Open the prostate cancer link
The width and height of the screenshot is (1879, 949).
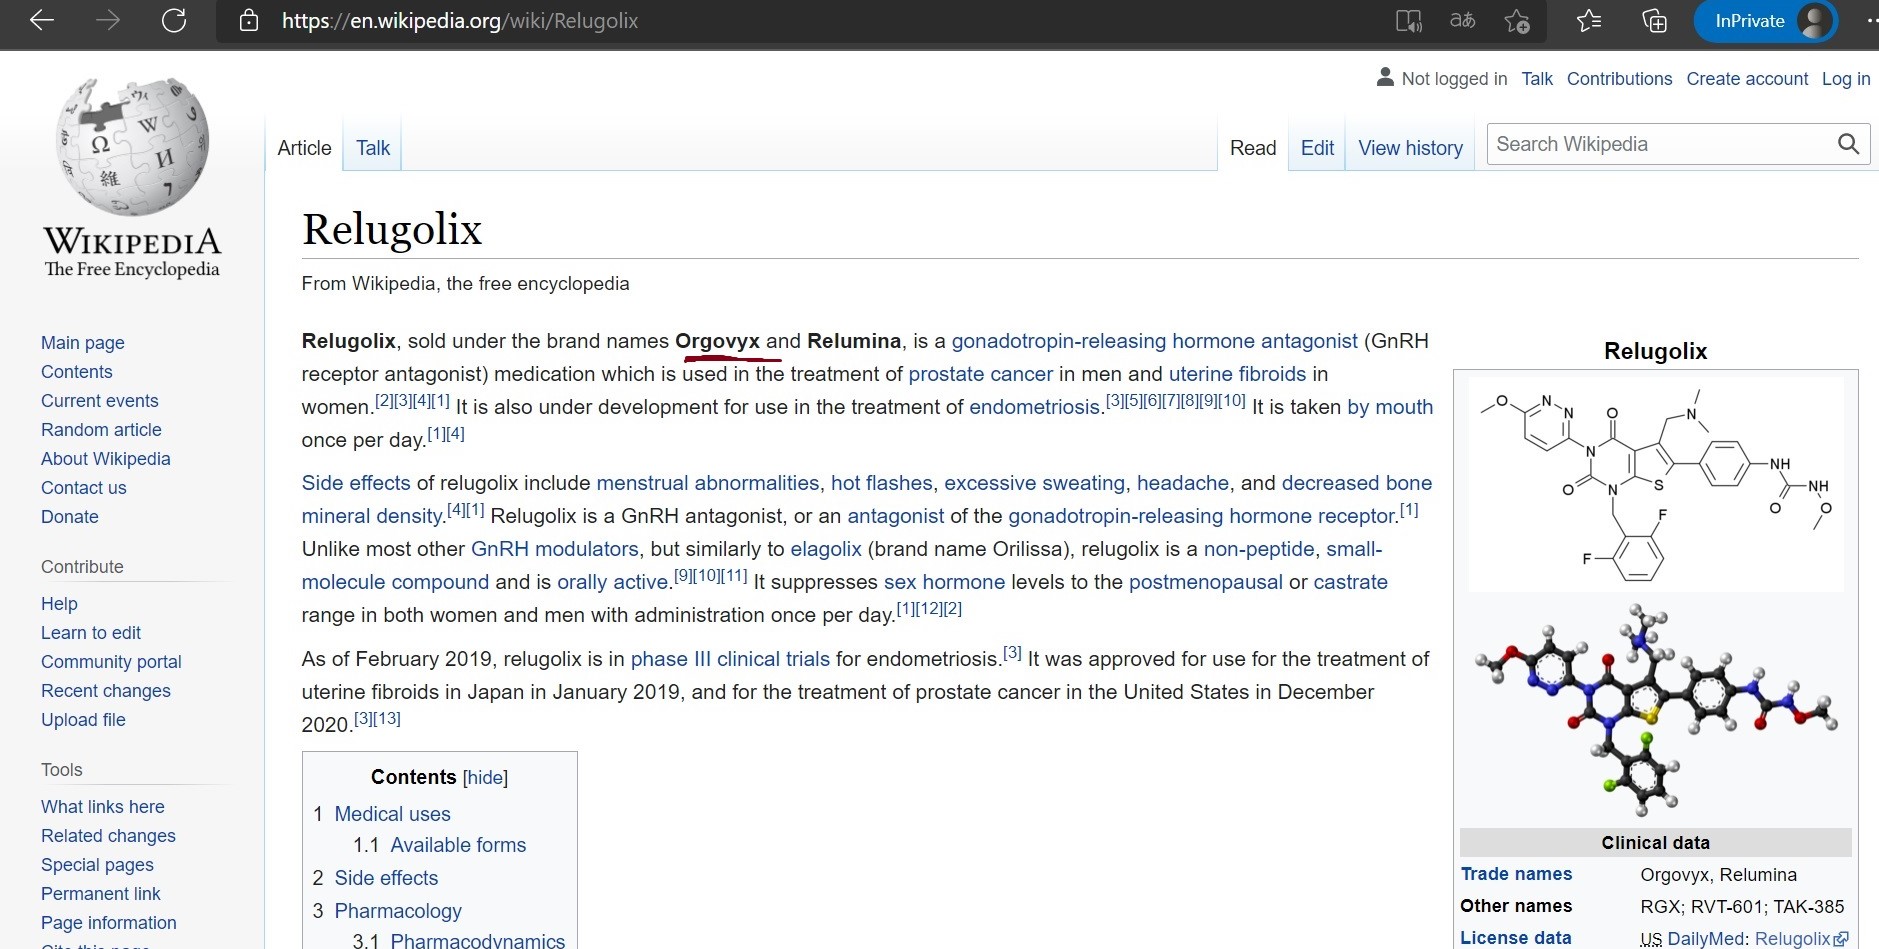980,374
